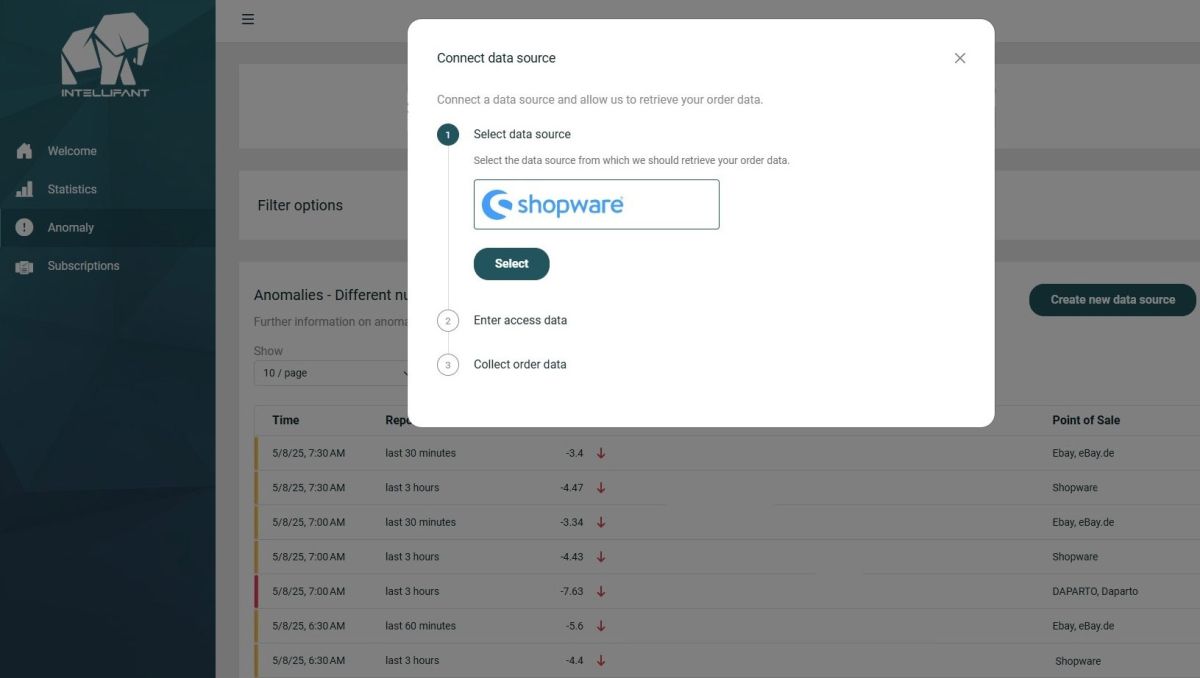The width and height of the screenshot is (1200, 678).
Task: Close the Connect data source dialog
Action: click(x=960, y=58)
